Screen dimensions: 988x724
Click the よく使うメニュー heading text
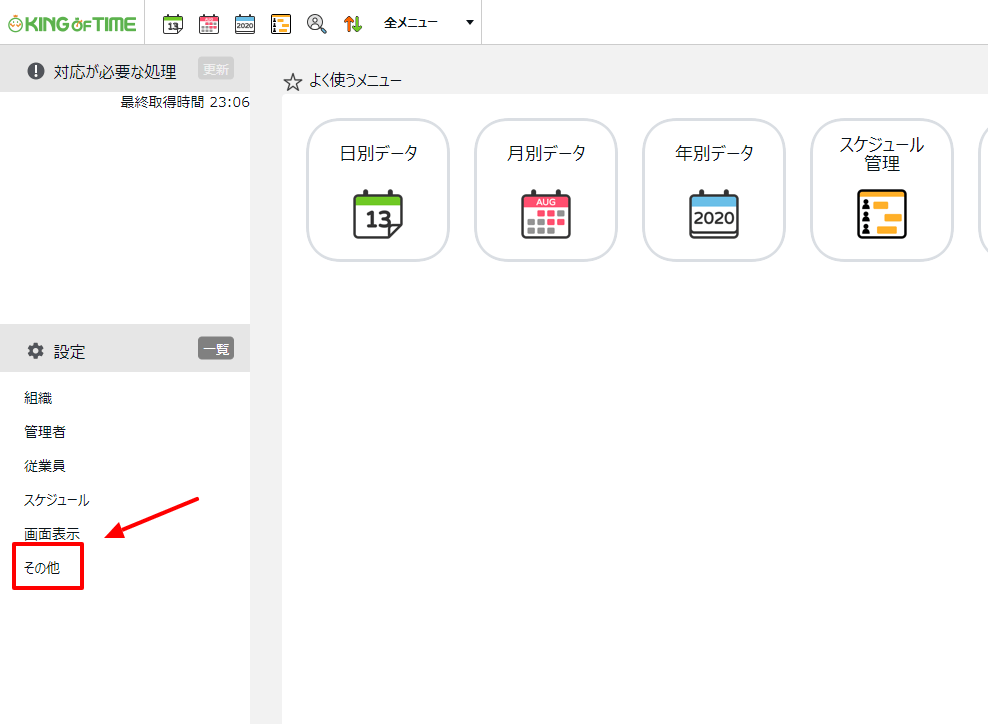[x=355, y=81]
